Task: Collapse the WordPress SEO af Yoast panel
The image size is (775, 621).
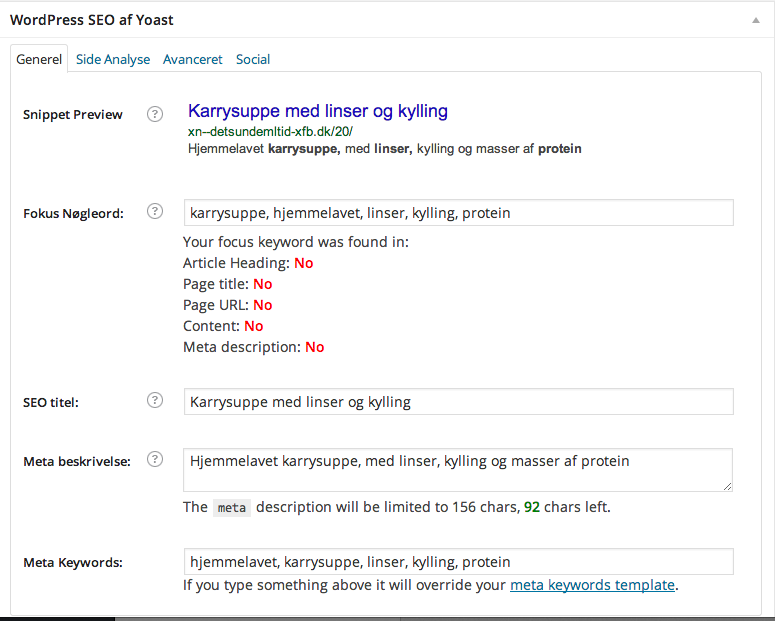Action: 756,20
